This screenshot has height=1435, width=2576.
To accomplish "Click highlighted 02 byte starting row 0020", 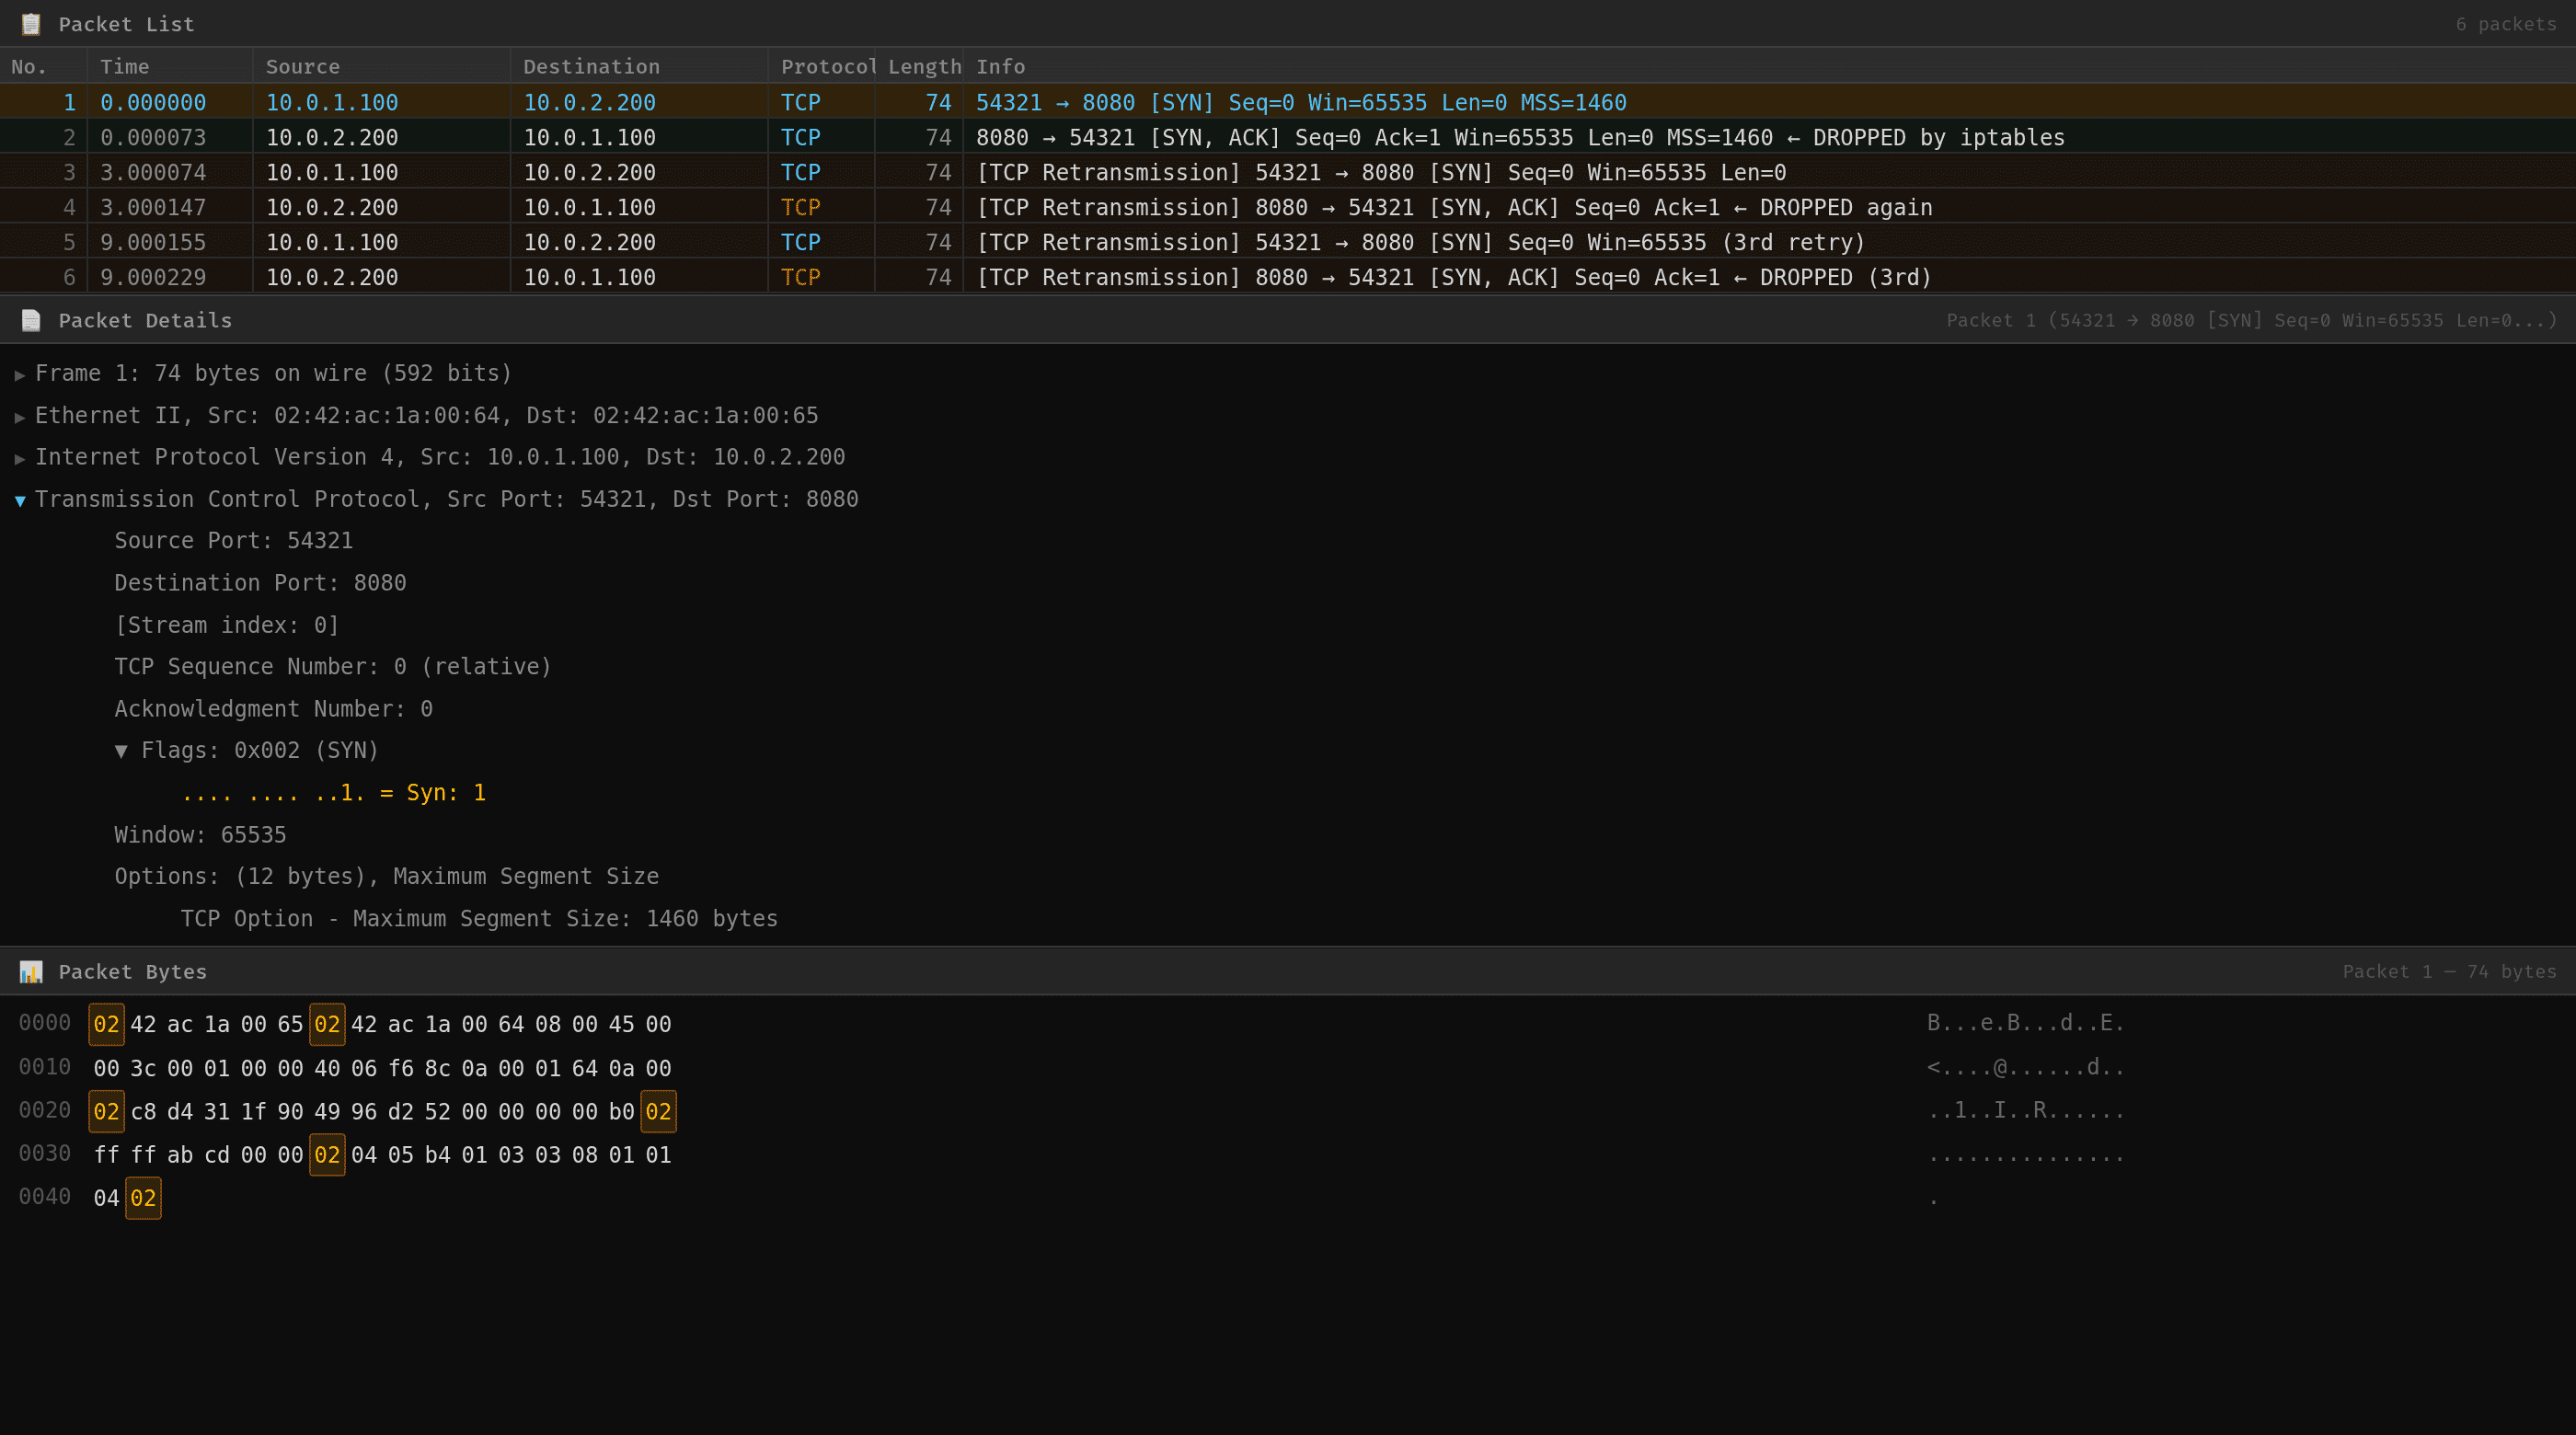I will point(106,1111).
